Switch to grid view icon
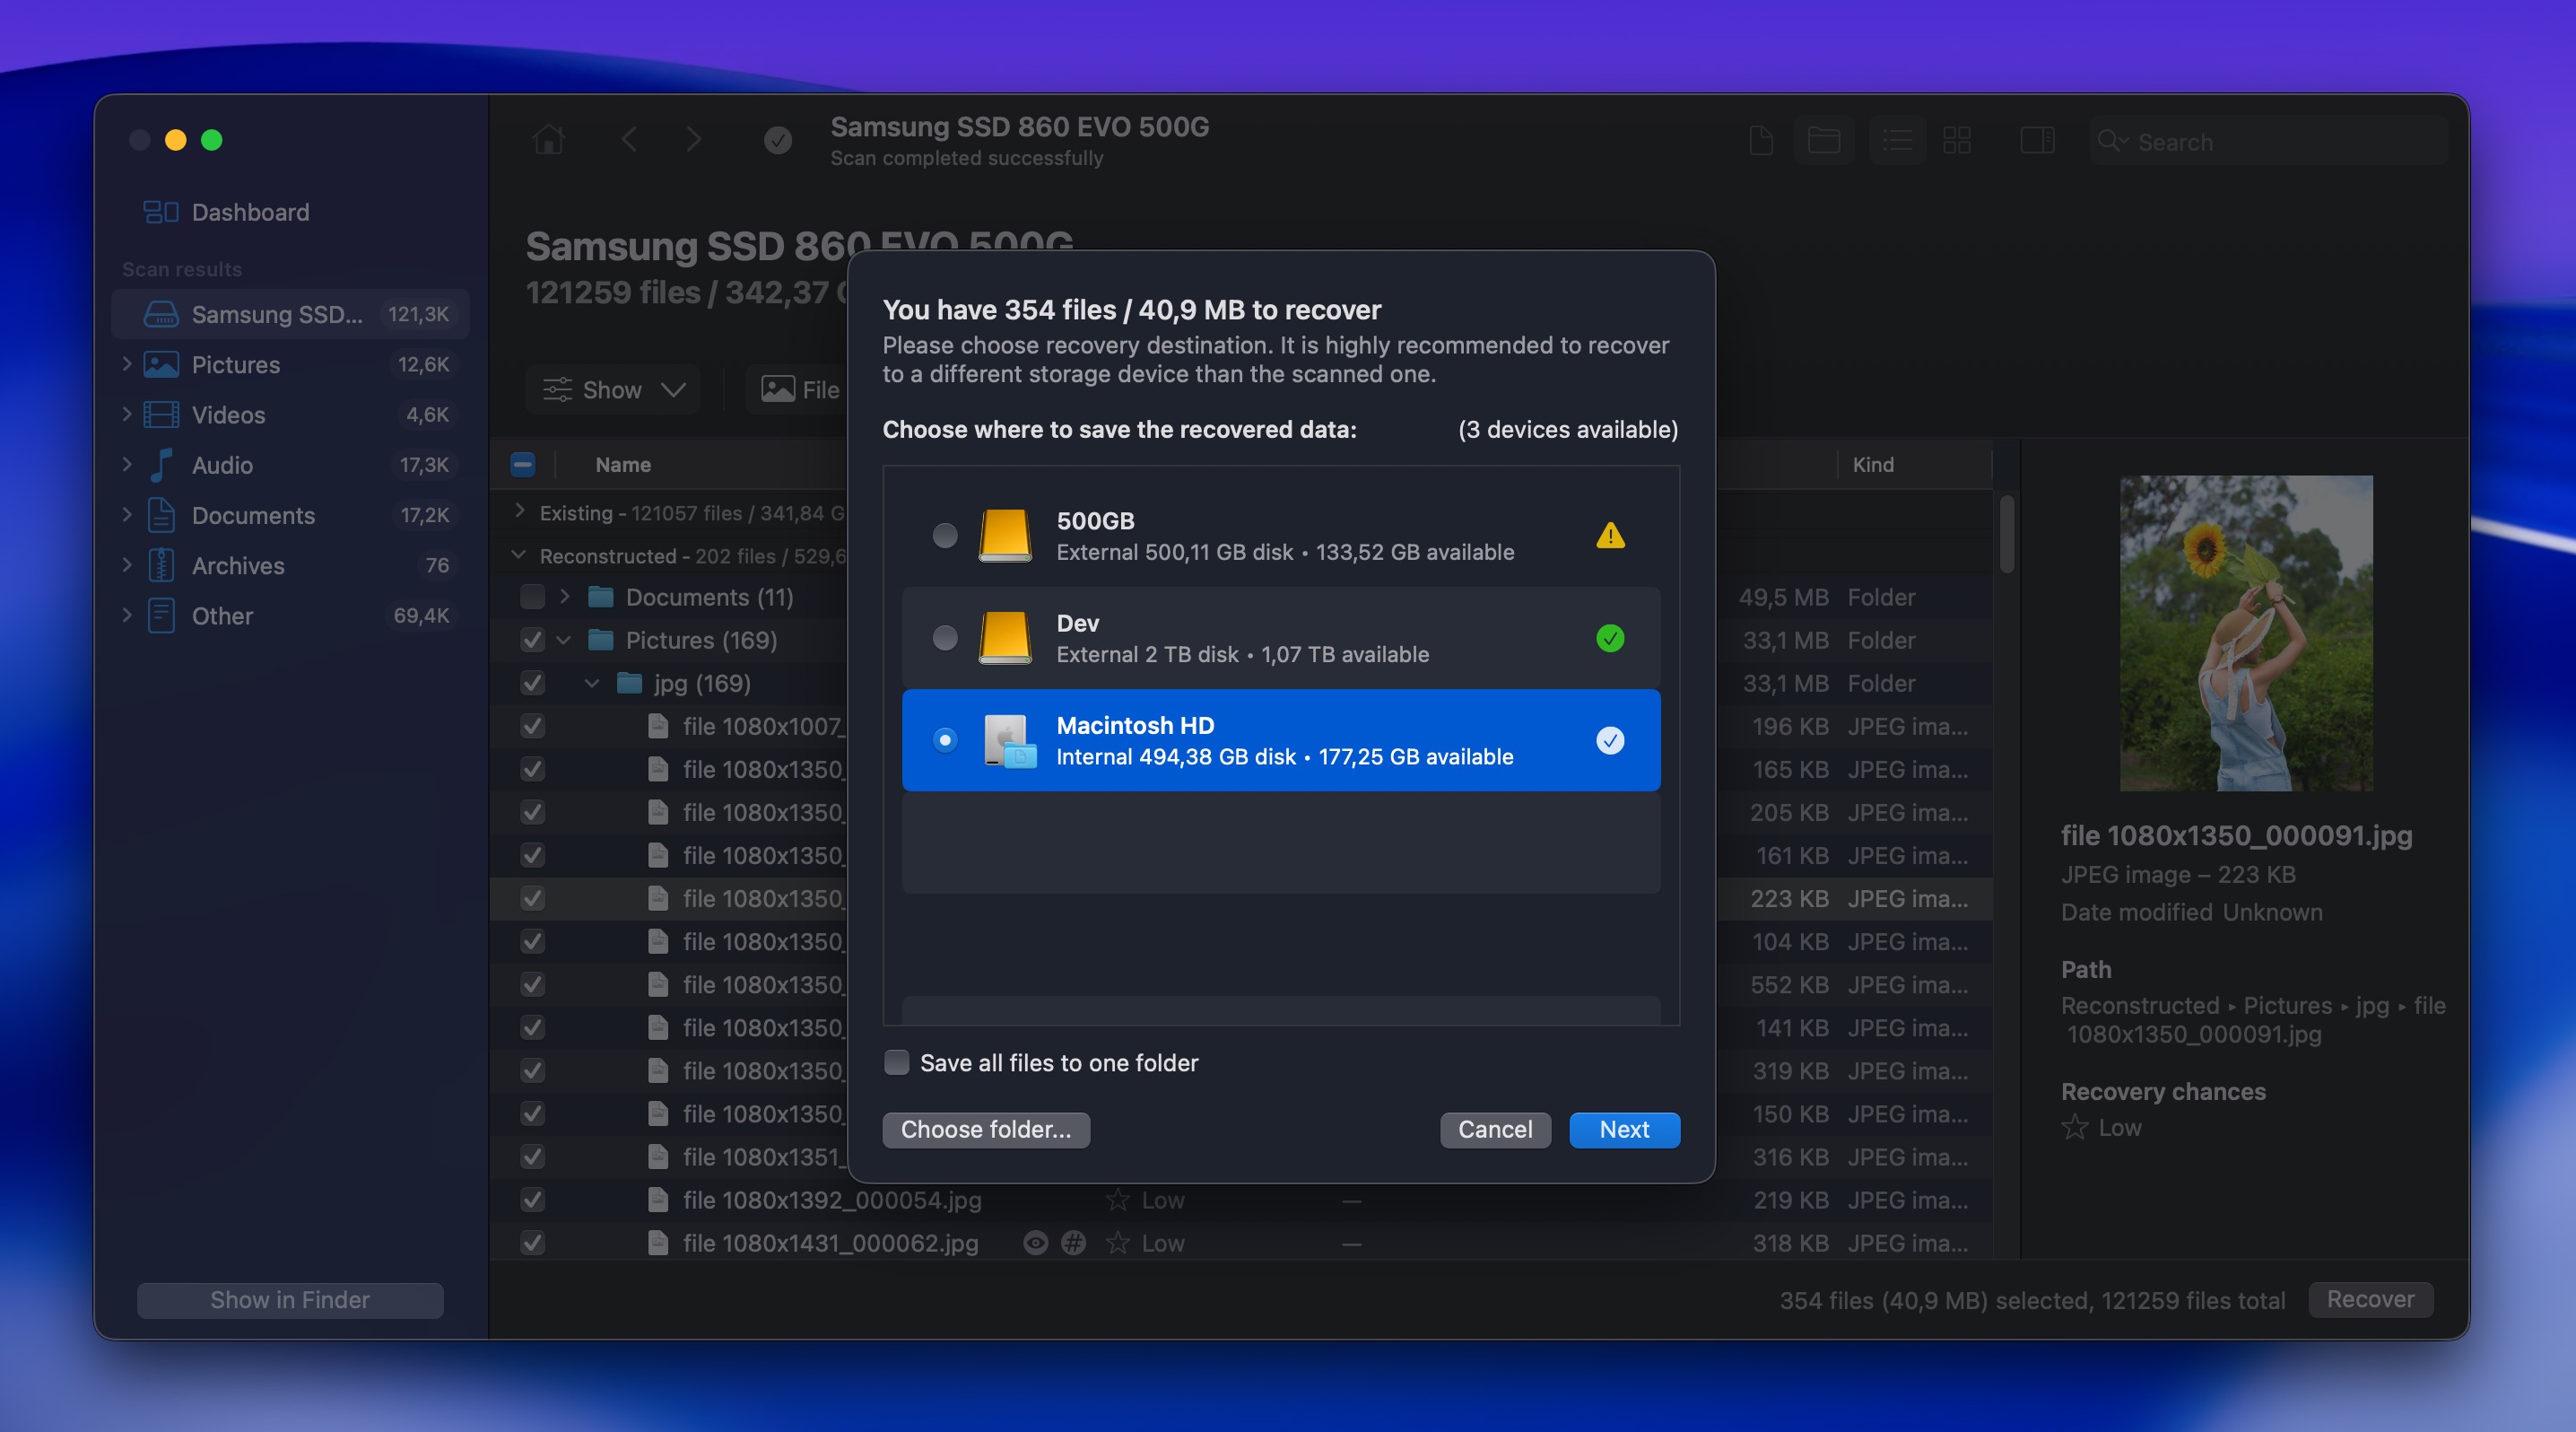The image size is (2576, 1432). point(1957,140)
